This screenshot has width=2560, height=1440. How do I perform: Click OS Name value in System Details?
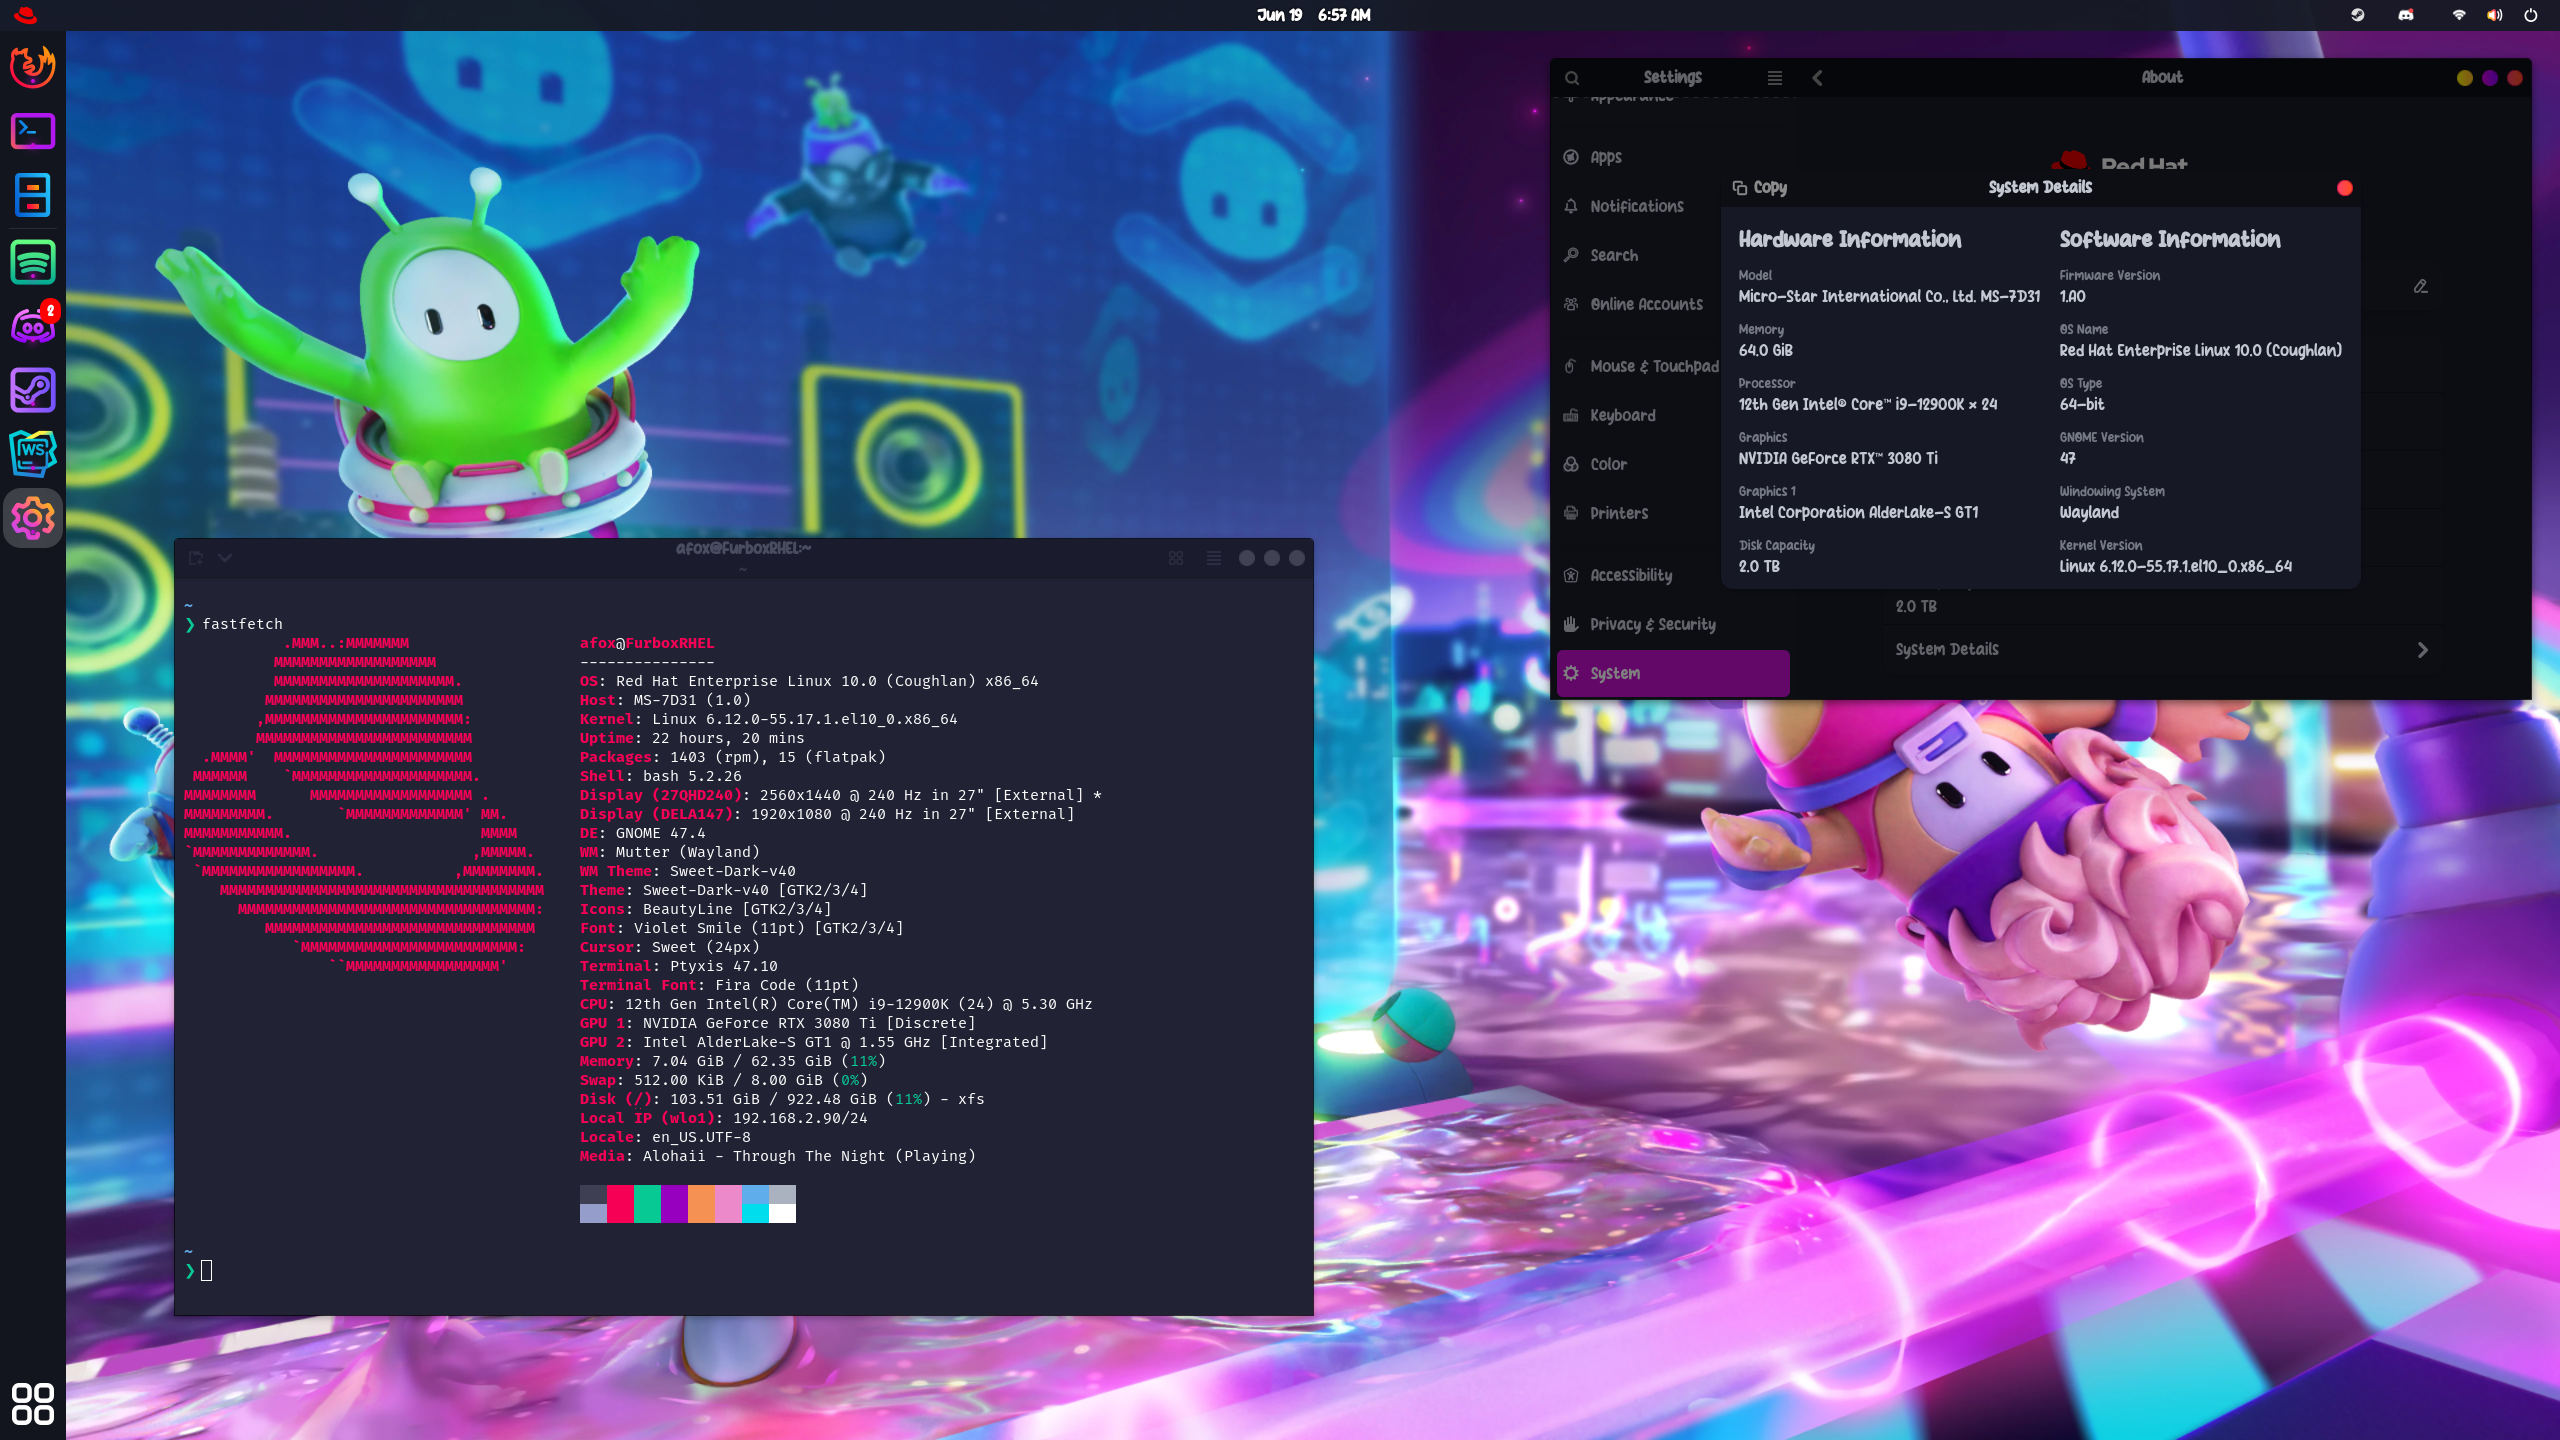point(2200,350)
